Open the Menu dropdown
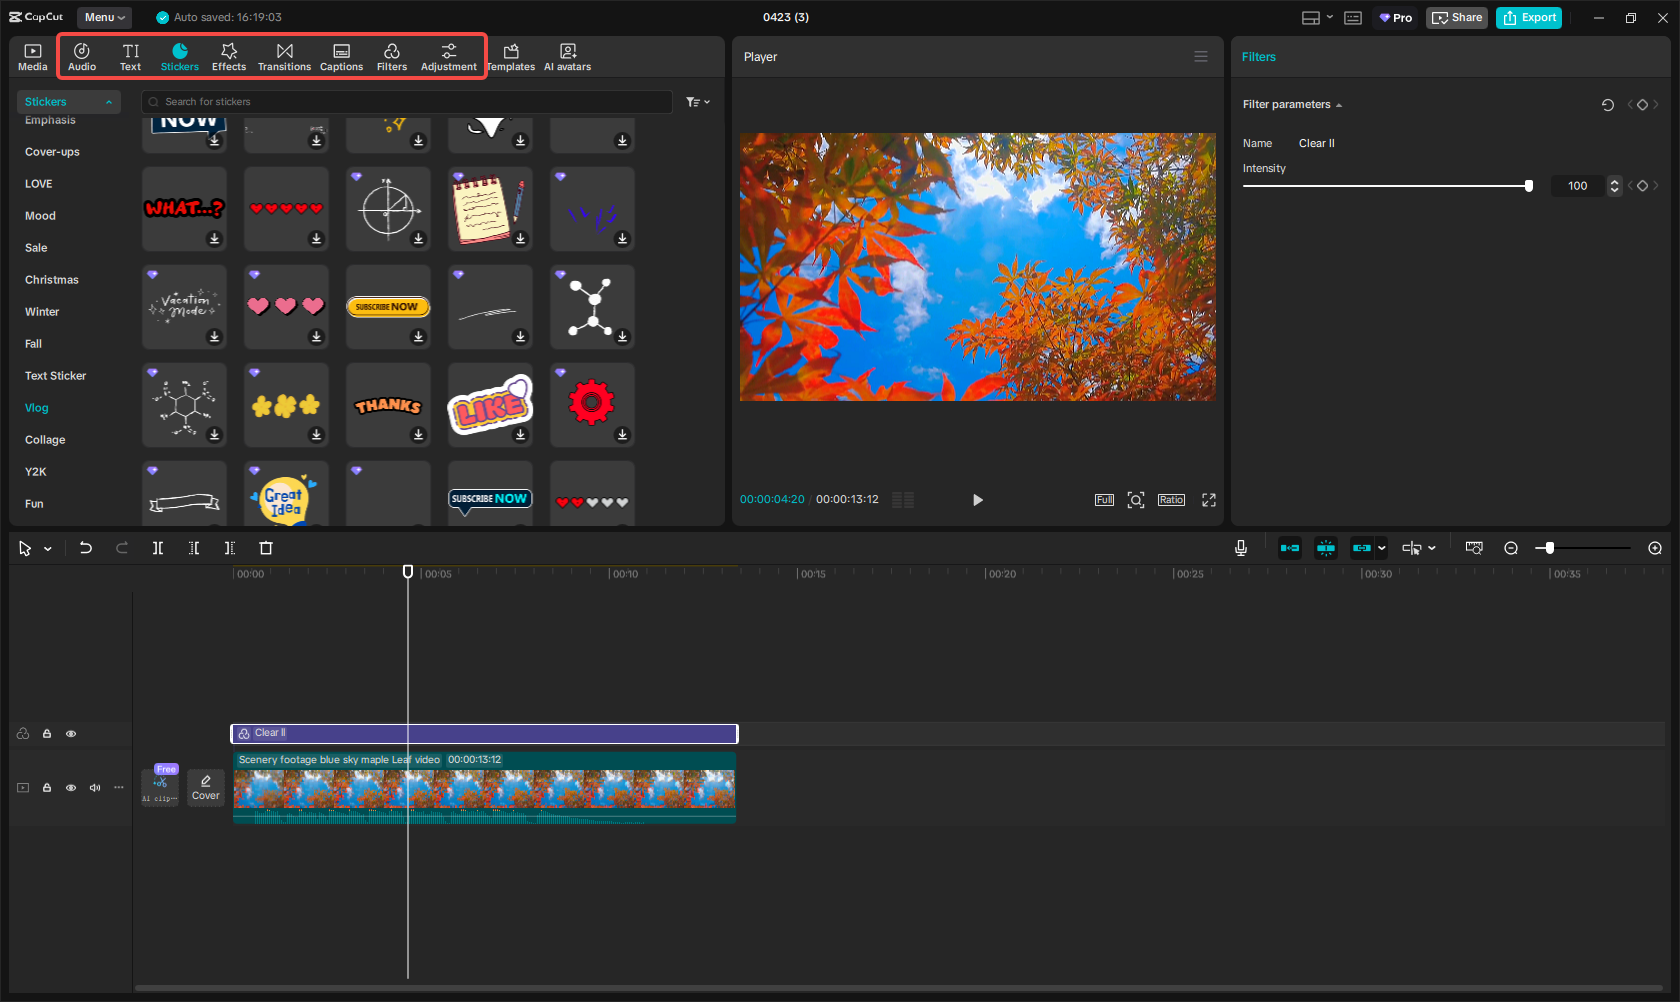Viewport: 1680px width, 1002px height. tap(104, 17)
